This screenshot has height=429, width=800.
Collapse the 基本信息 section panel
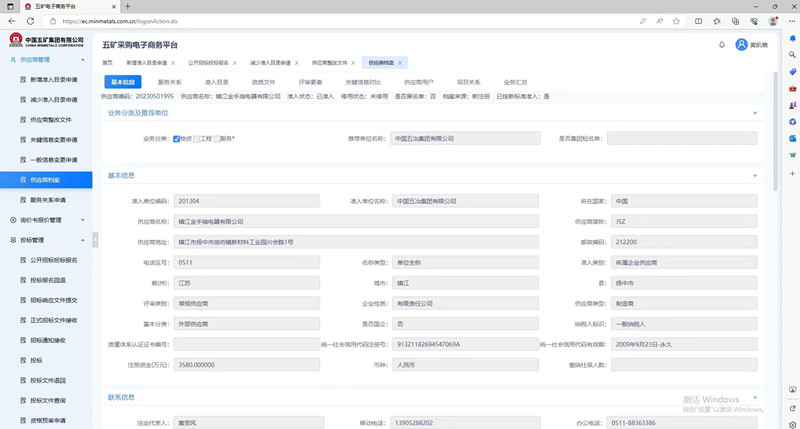point(754,176)
